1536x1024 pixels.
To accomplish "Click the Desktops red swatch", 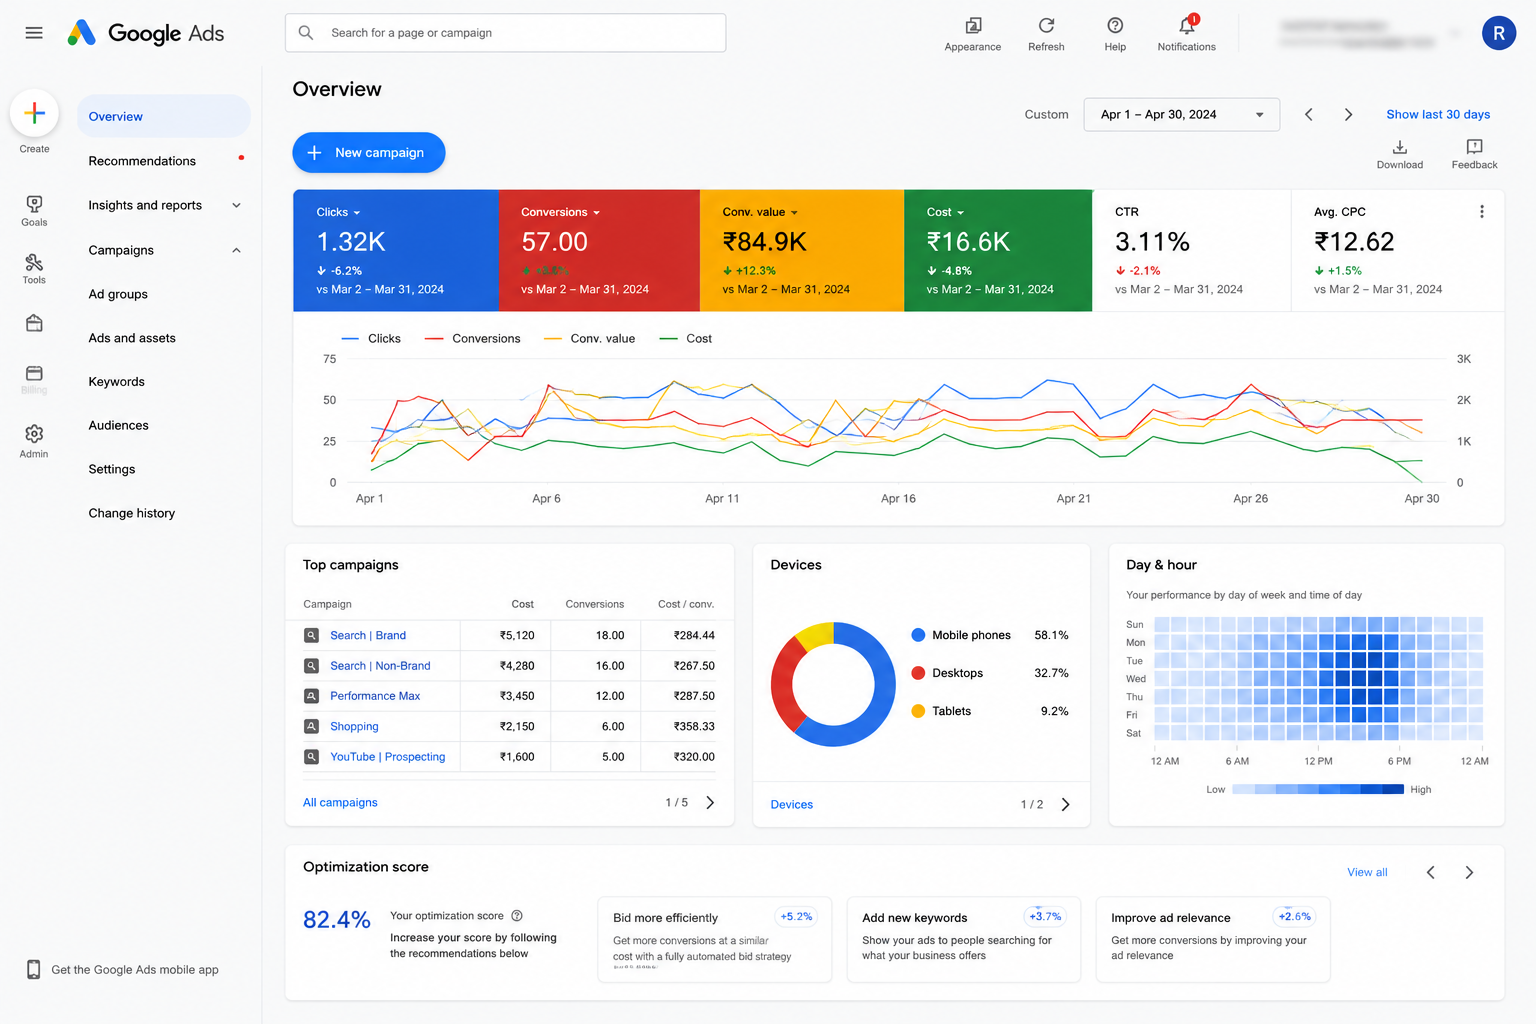I will (918, 673).
